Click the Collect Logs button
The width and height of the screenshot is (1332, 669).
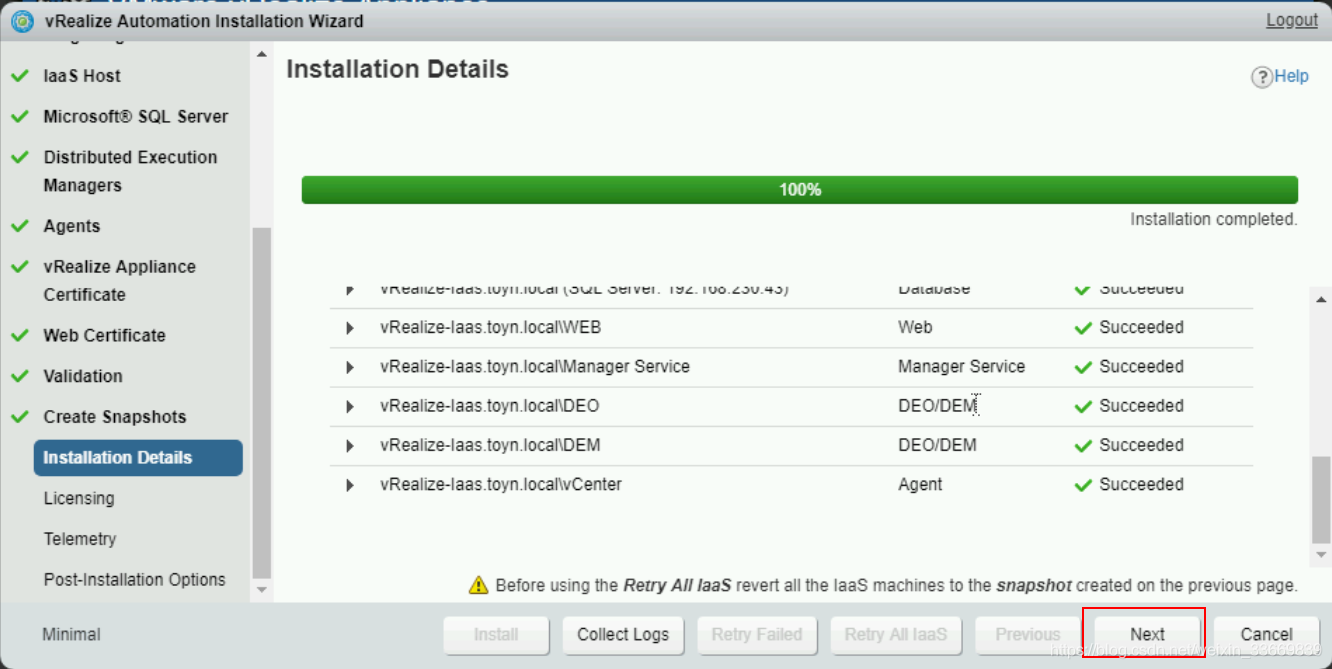click(623, 635)
